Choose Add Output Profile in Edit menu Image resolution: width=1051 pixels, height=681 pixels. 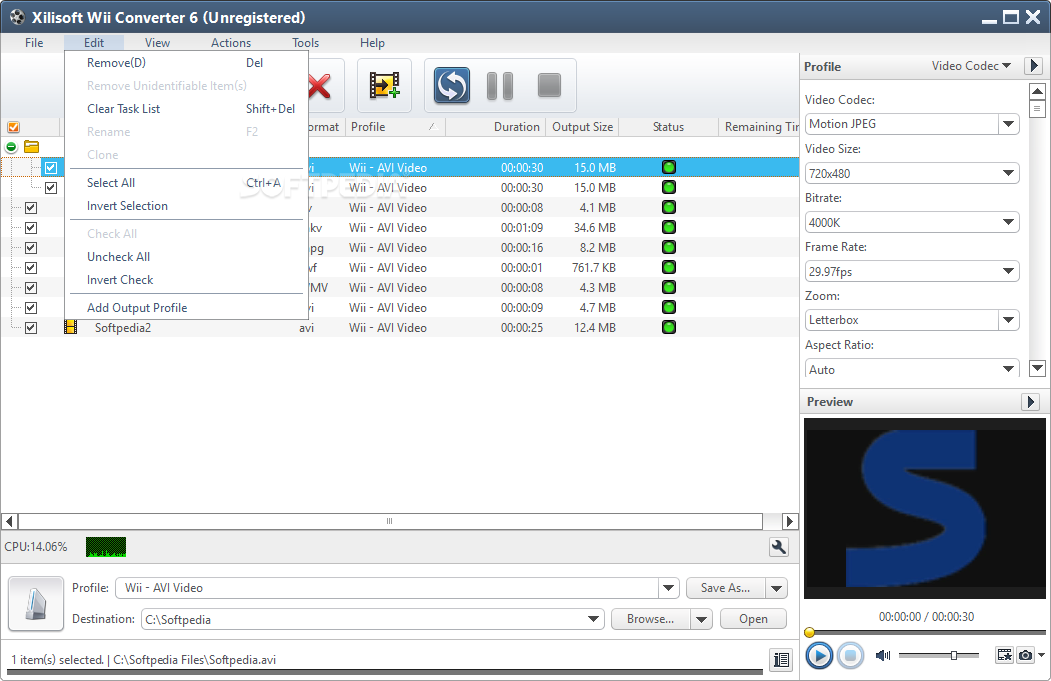pos(186,308)
